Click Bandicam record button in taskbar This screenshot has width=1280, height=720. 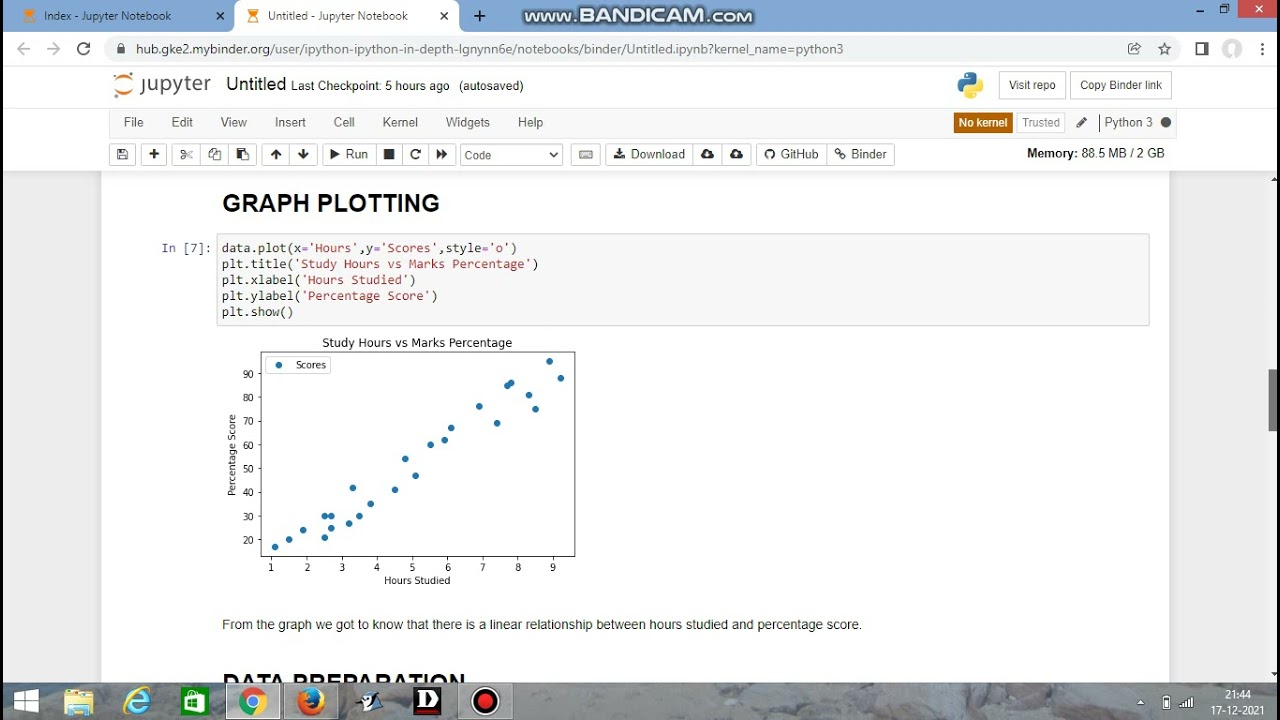[x=485, y=702]
